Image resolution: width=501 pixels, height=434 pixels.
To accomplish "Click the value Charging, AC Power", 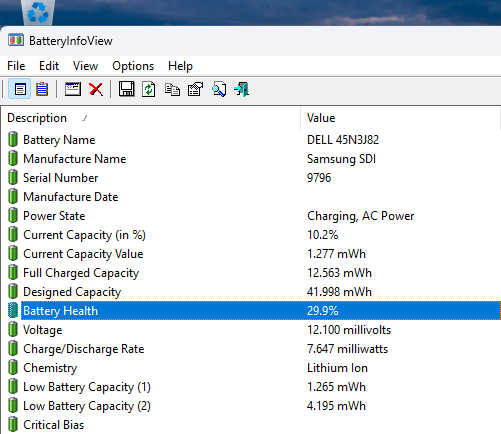I will point(361,216).
